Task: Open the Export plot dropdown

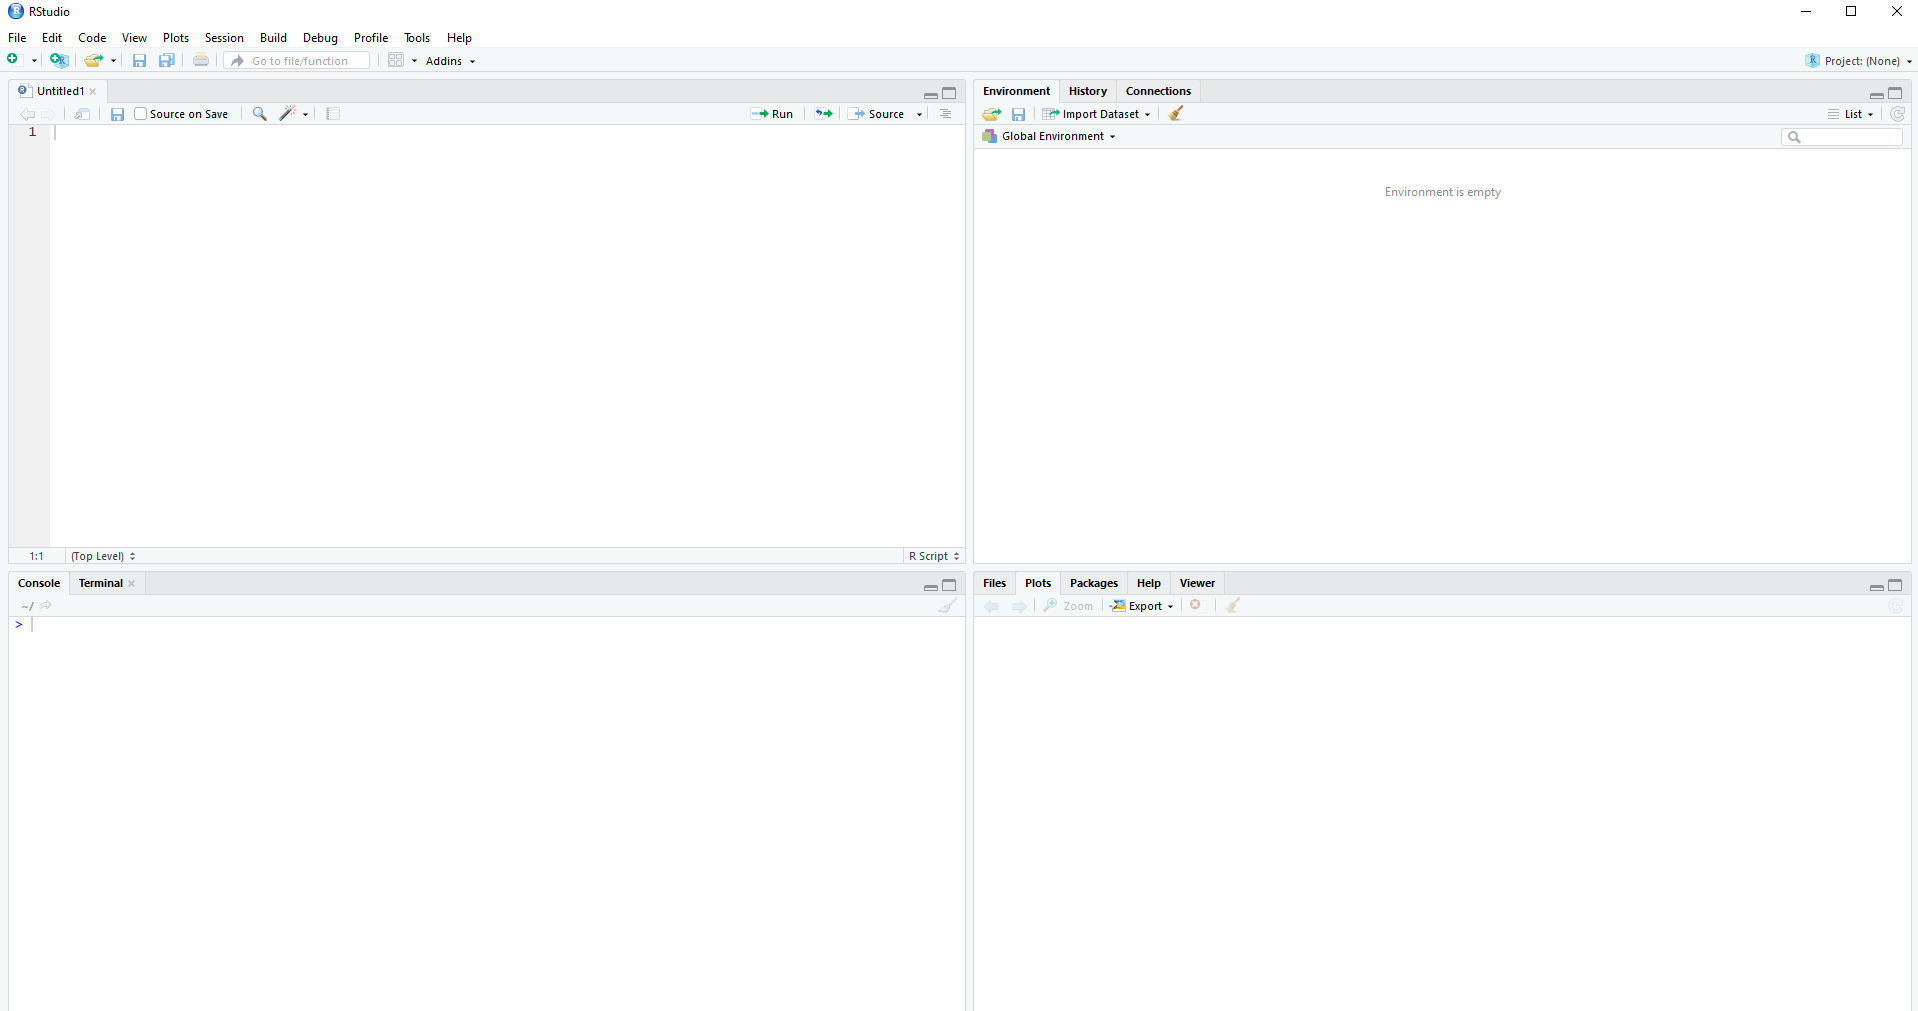Action: point(1141,606)
